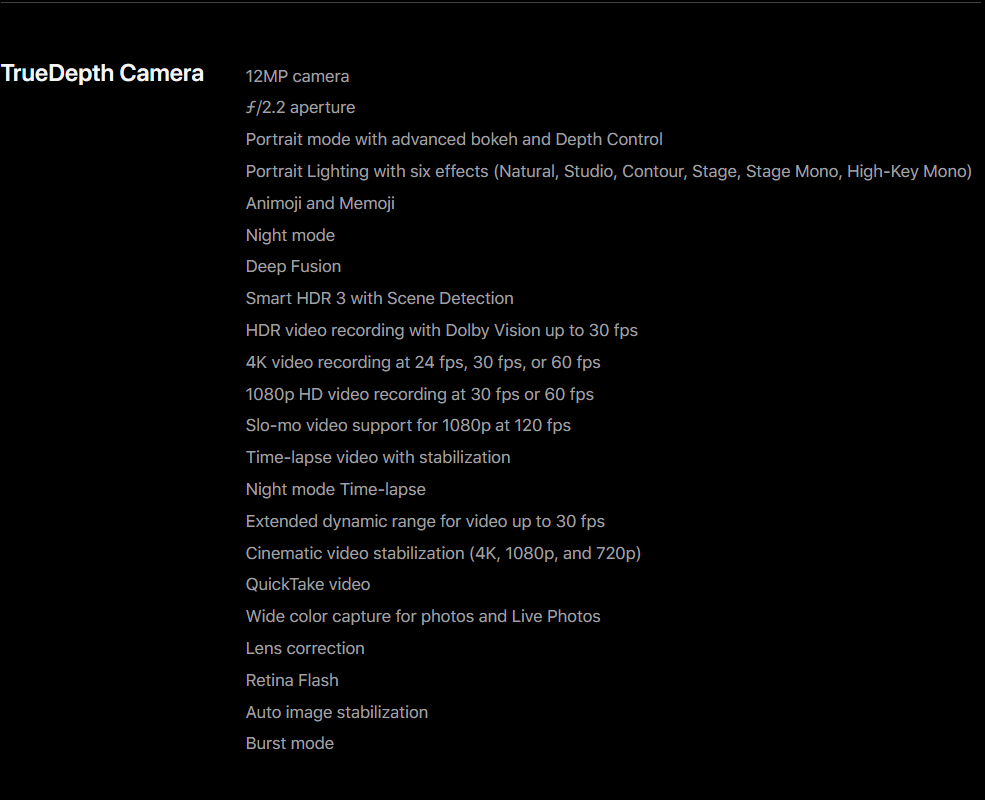Click the TrueDepth Camera heading
This screenshot has height=800, width=985.
click(x=102, y=73)
